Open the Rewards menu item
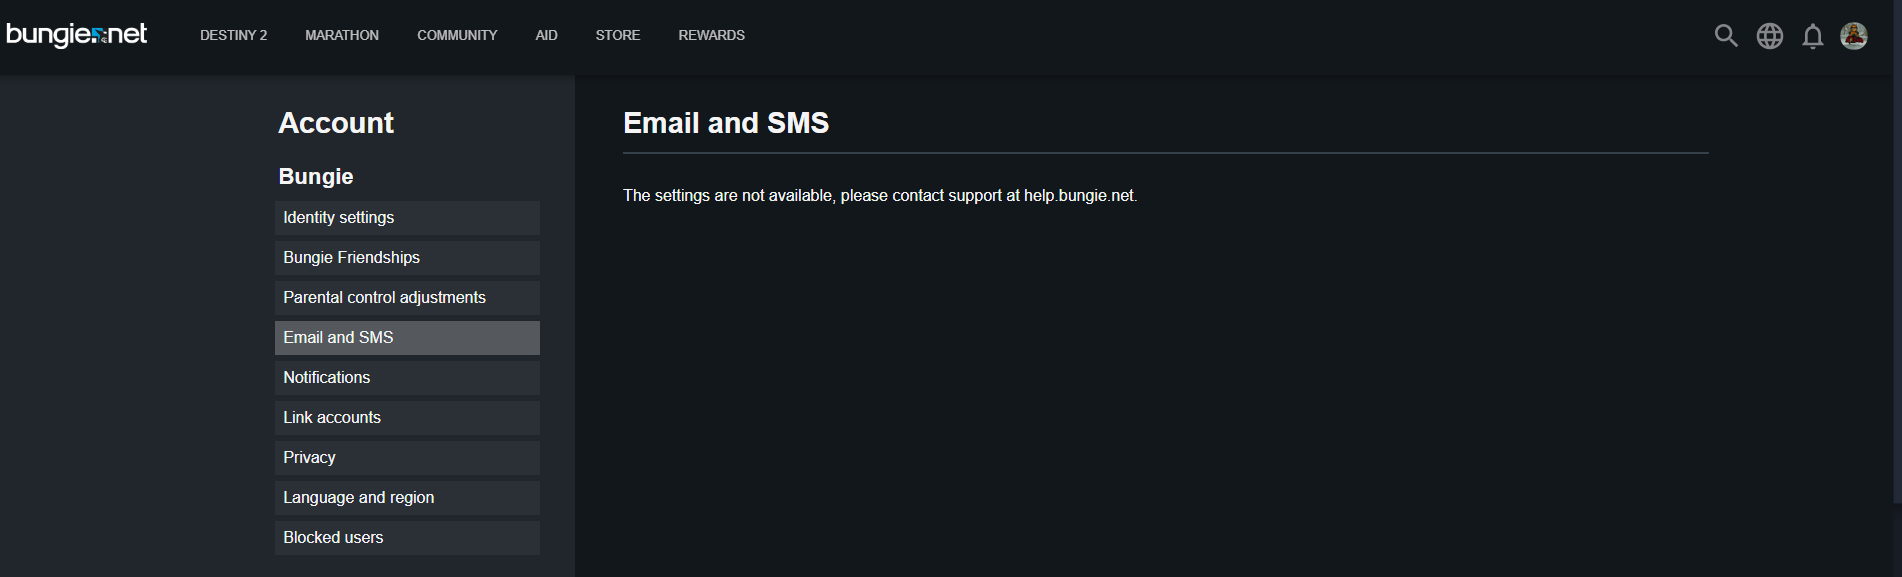Screen dimensions: 1902x577 pos(711,35)
